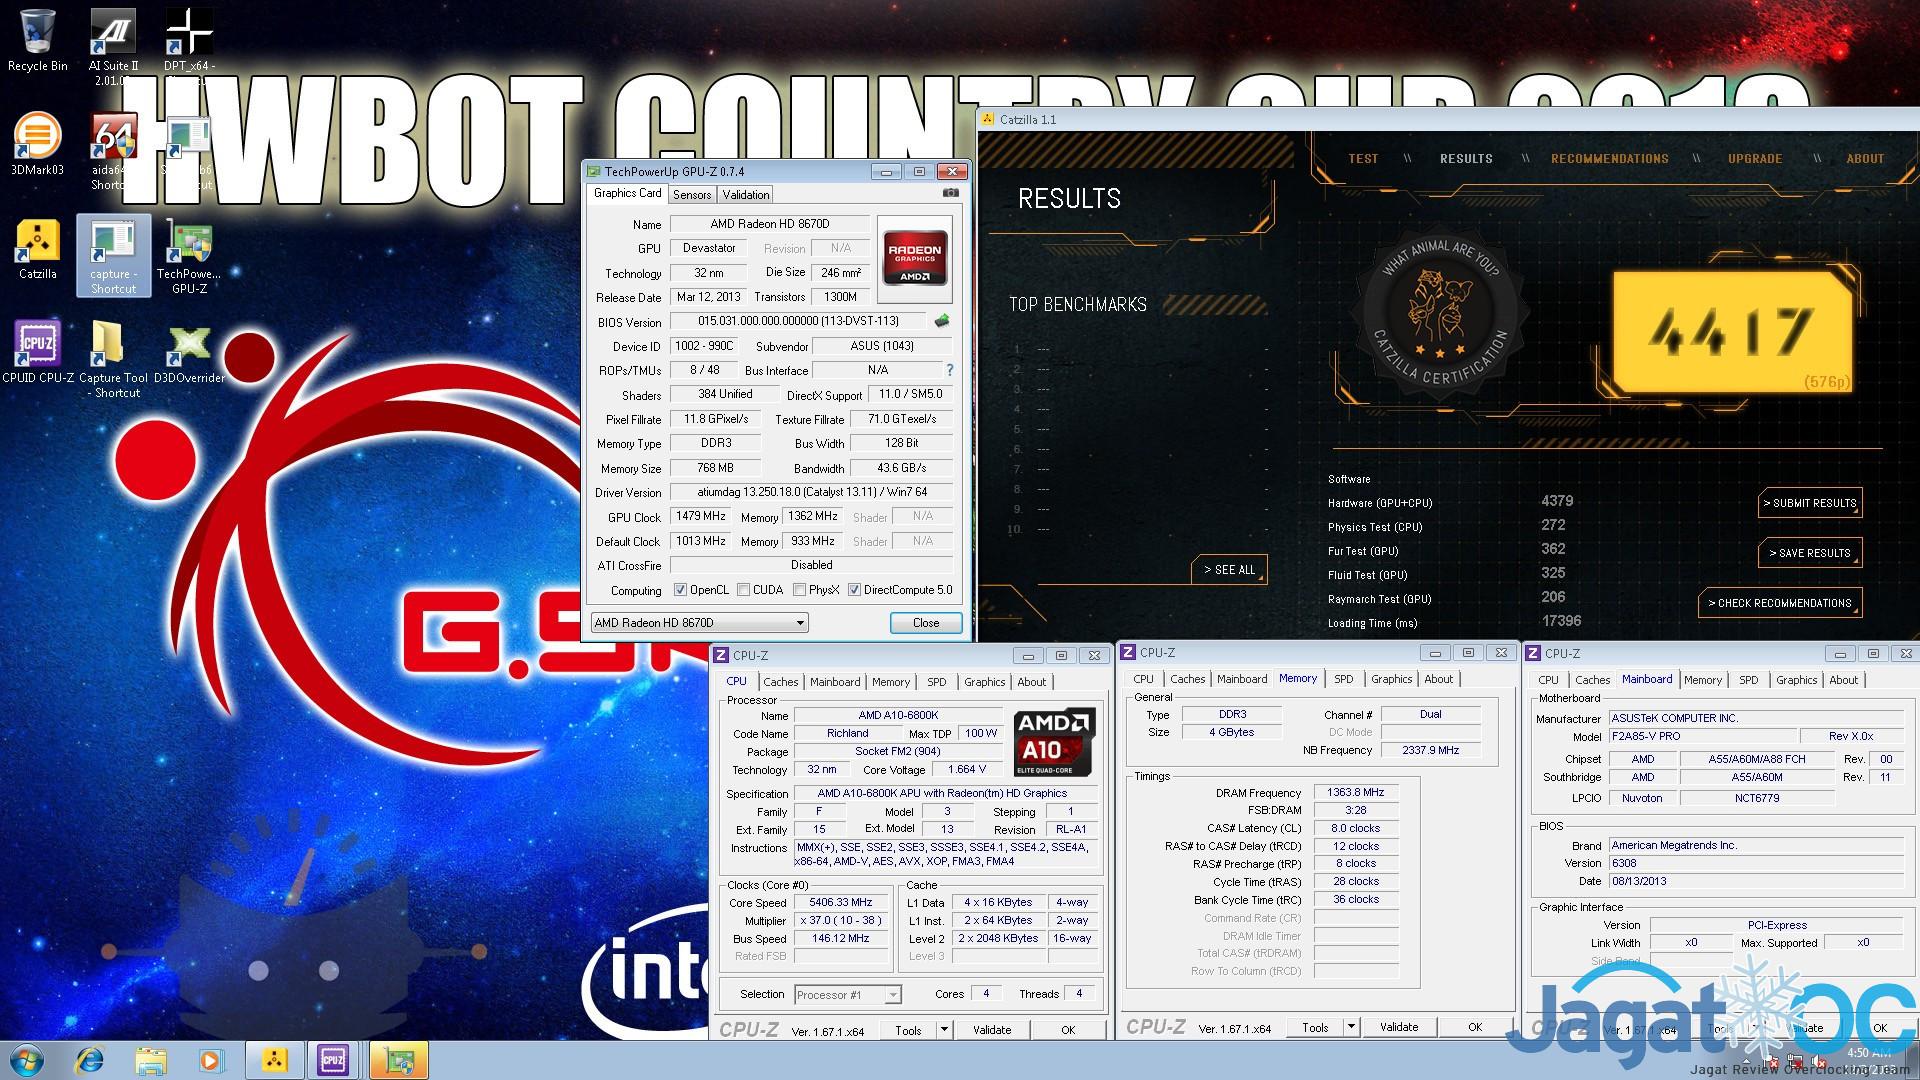
Task: Click the Submit Results button
Action: (1809, 503)
